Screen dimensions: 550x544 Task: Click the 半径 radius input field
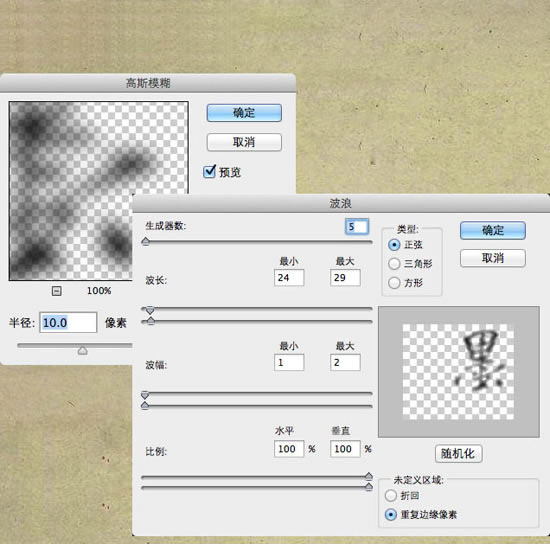(68, 322)
